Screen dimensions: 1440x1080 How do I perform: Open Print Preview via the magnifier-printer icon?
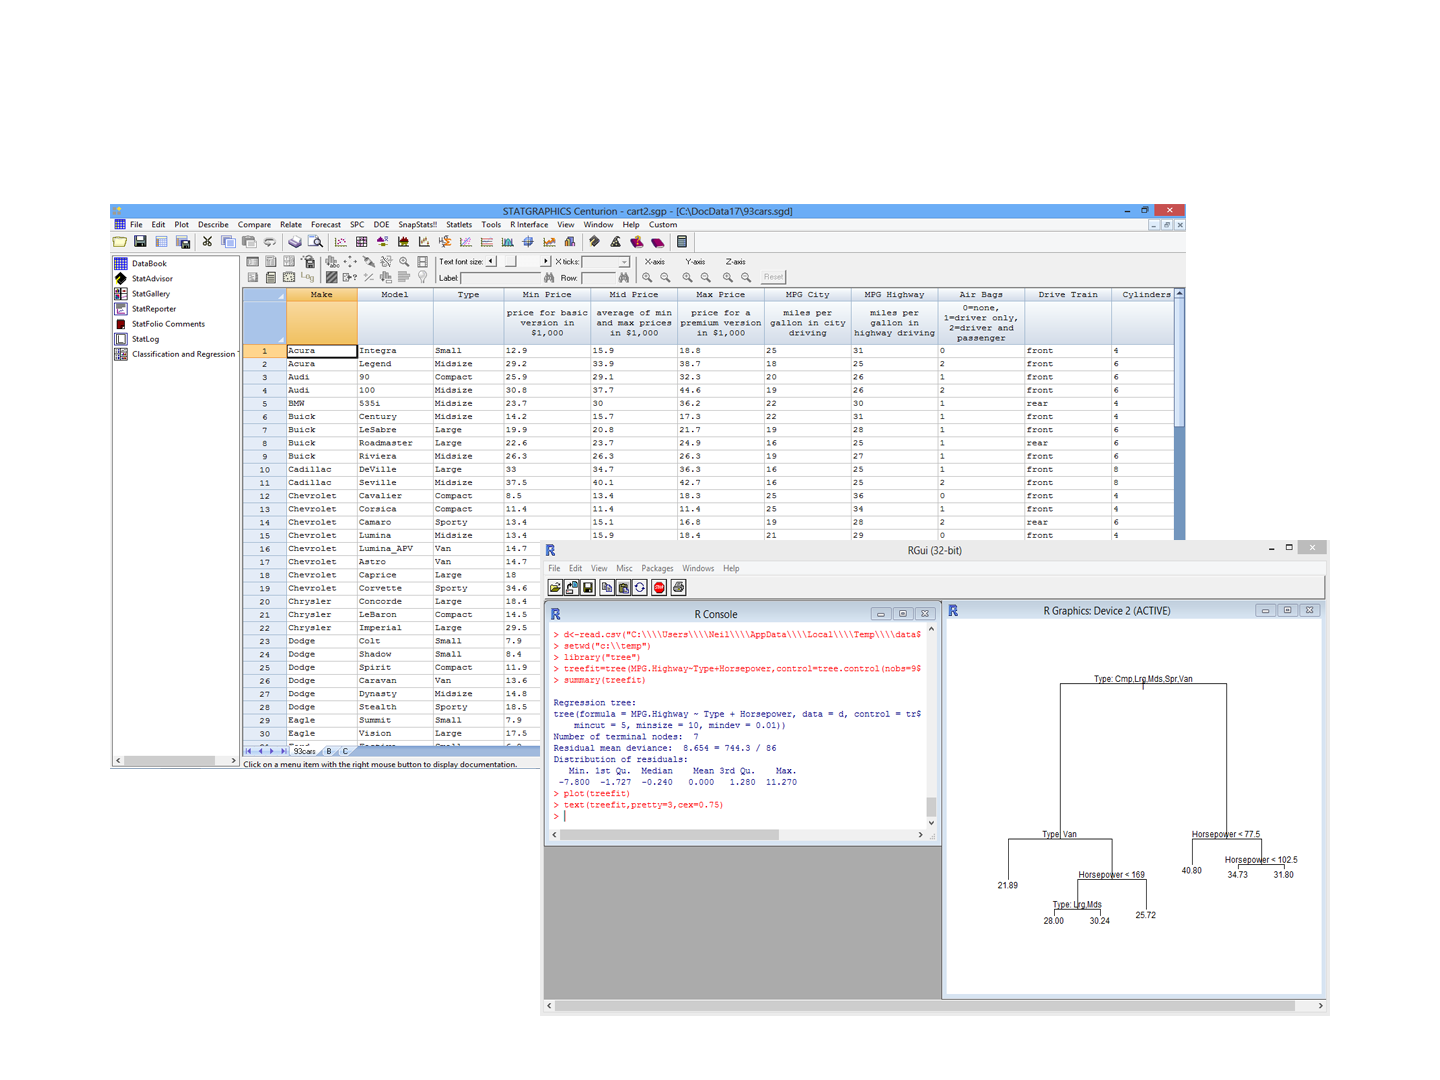click(317, 241)
